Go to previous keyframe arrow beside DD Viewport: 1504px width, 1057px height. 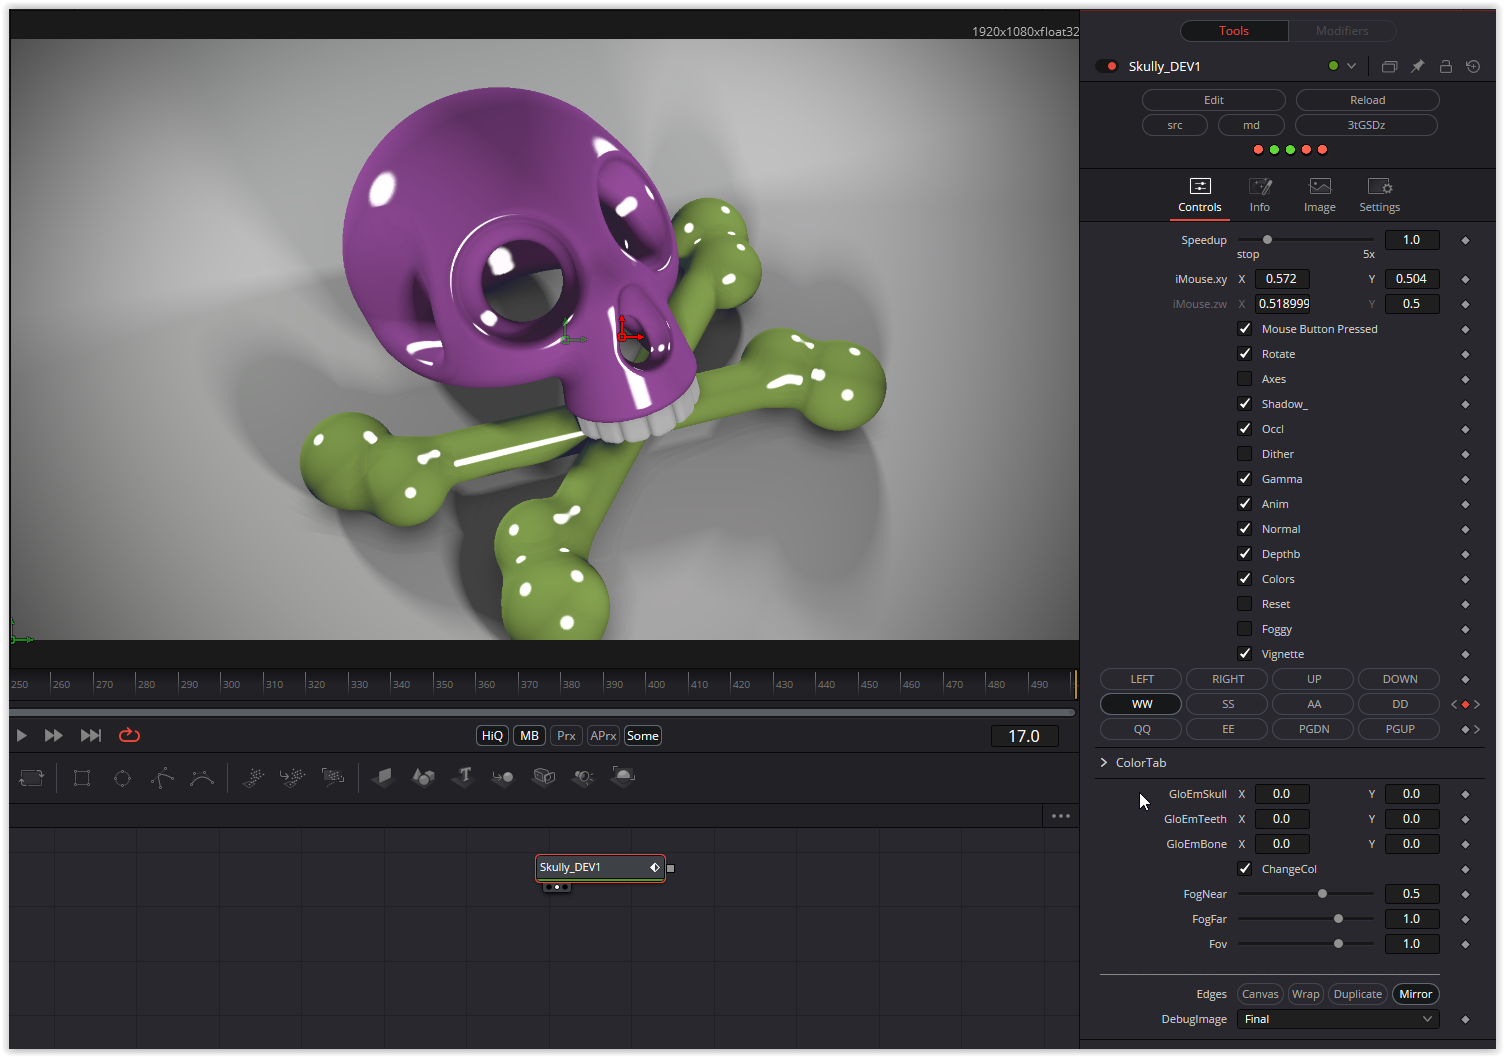(1454, 704)
